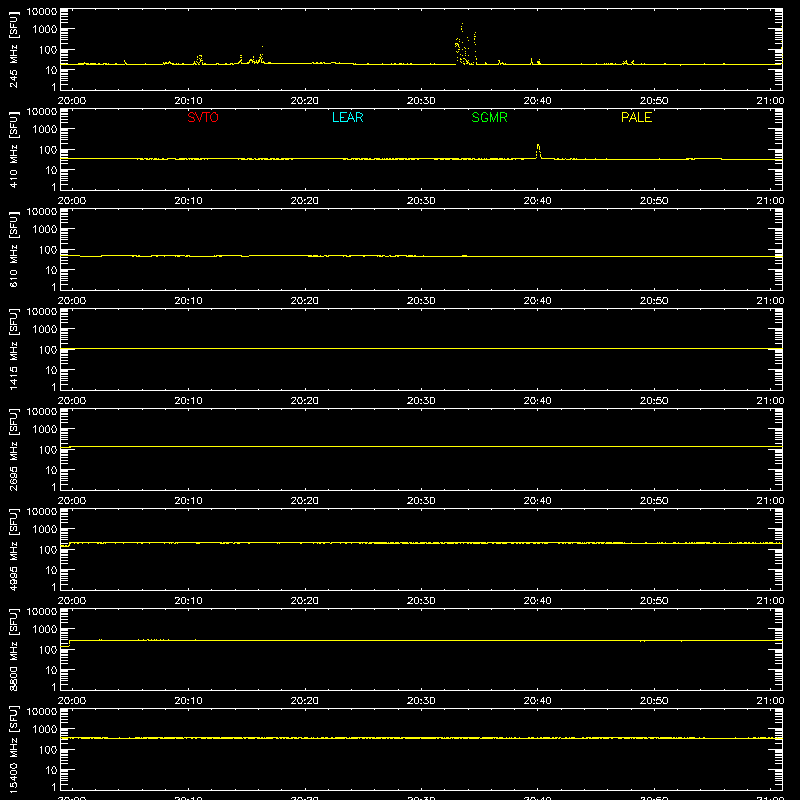Click 20:10 tick label under the 245 MHz plot
Image resolution: width=800 pixels, height=800 pixels.
click(x=188, y=101)
